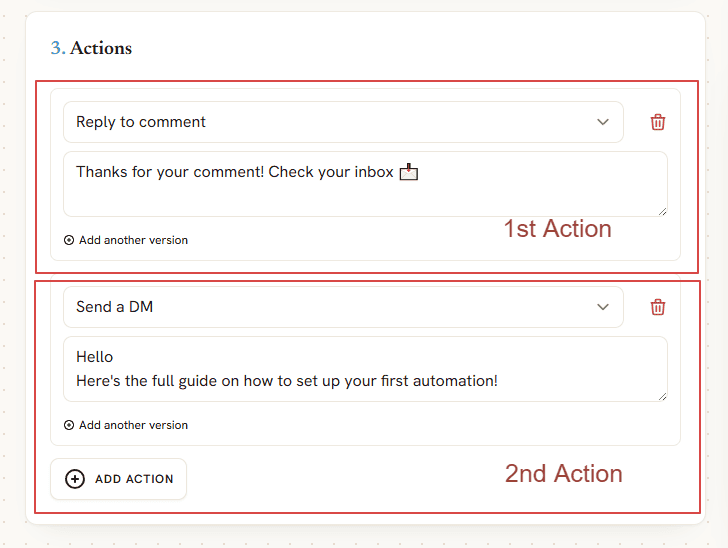
Task: Delete the Send a DM action
Action: (657, 307)
